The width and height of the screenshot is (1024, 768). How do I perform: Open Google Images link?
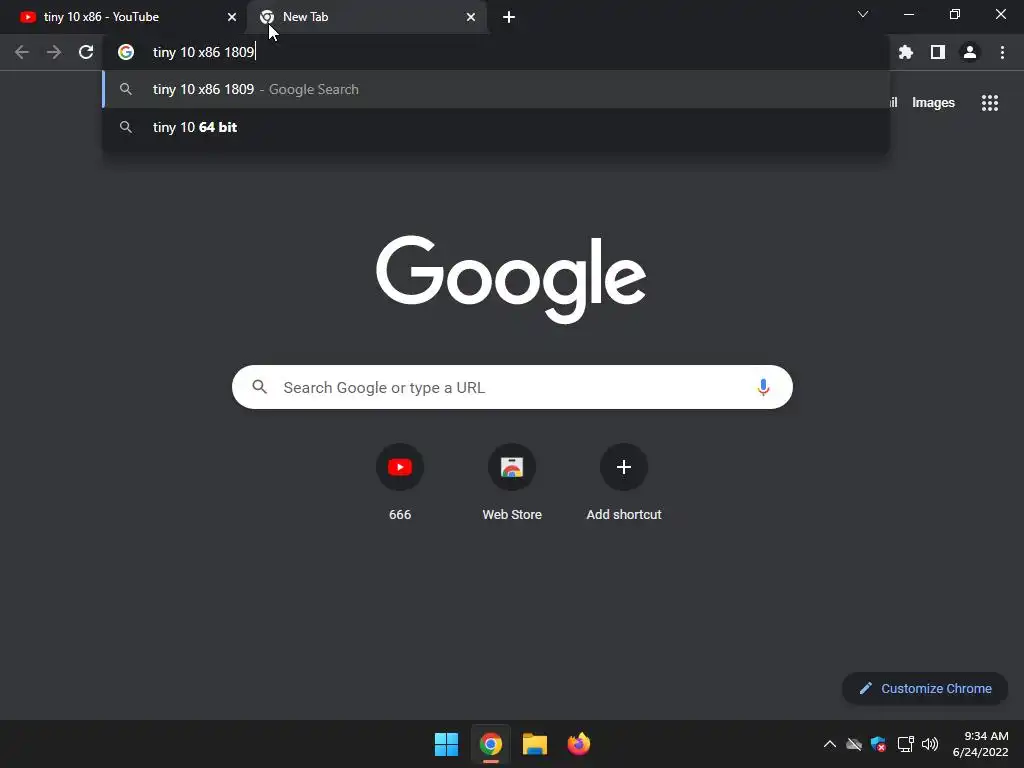933,103
